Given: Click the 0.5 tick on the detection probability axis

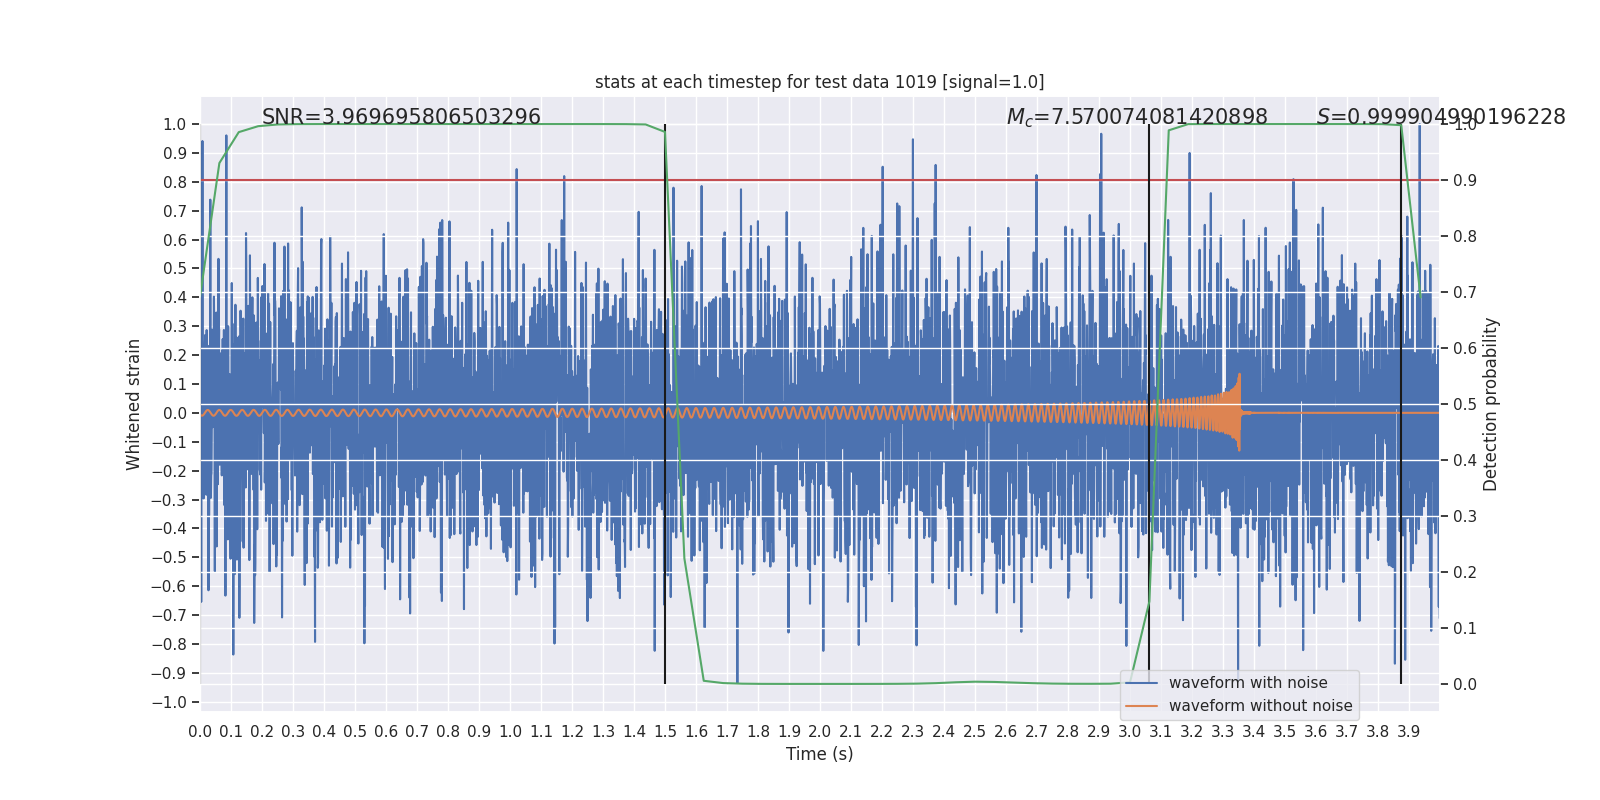Looking at the screenshot, I should (x=1465, y=404).
